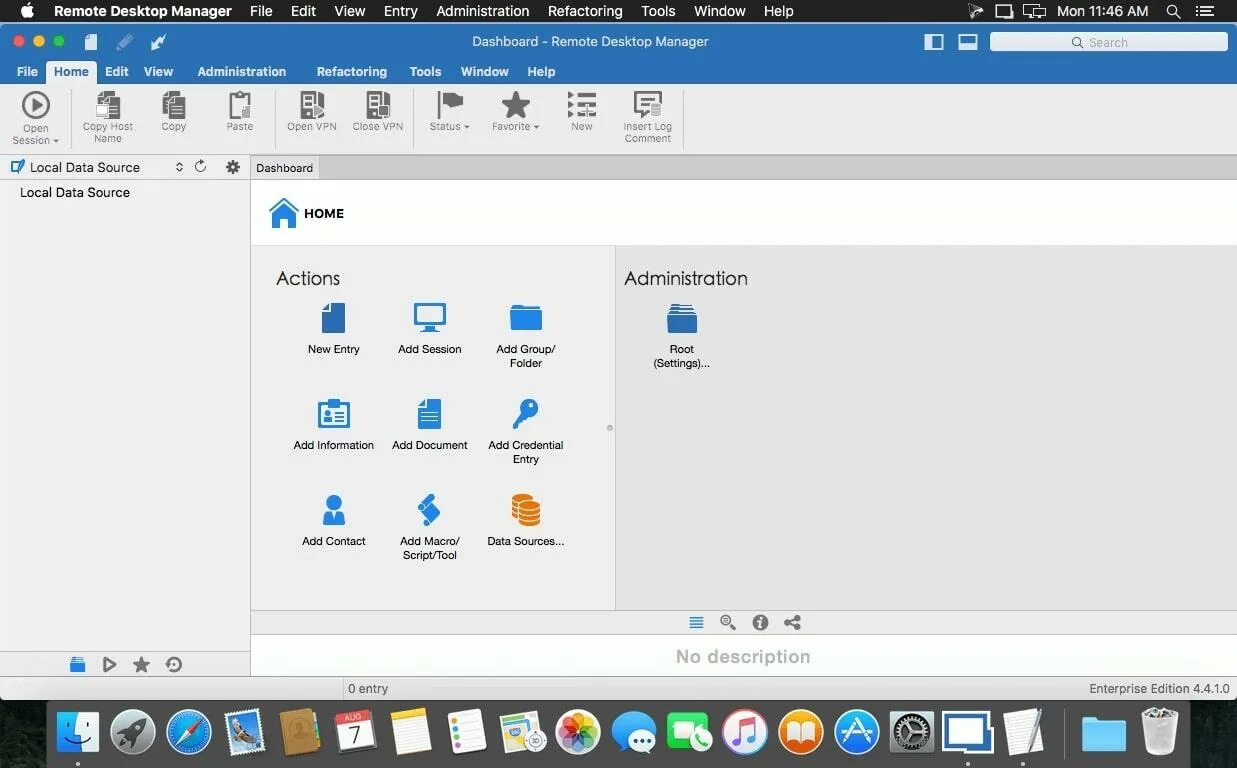Switch to the Tools ribbon tab
Screen dimensions: 1237x768
click(x=425, y=71)
